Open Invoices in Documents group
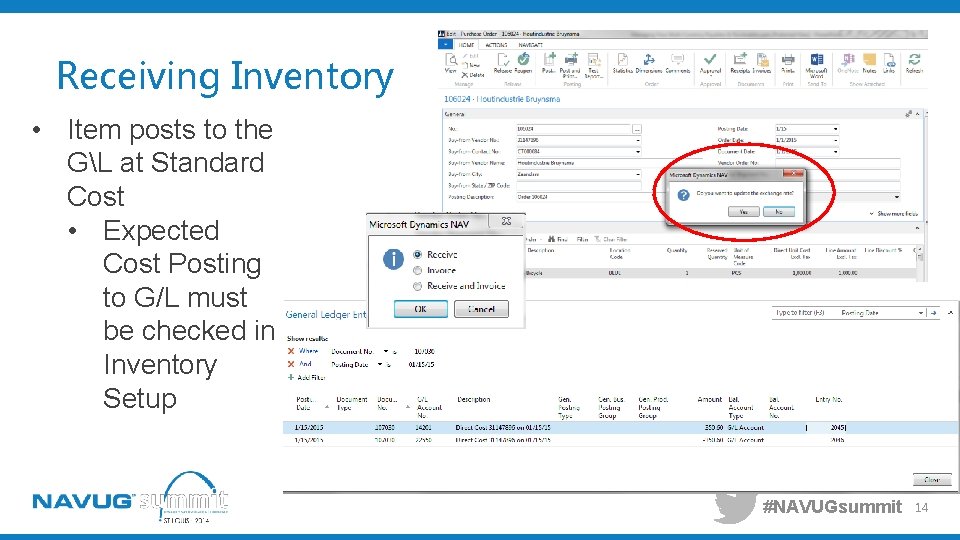This screenshot has height=540, width=960. tap(762, 63)
